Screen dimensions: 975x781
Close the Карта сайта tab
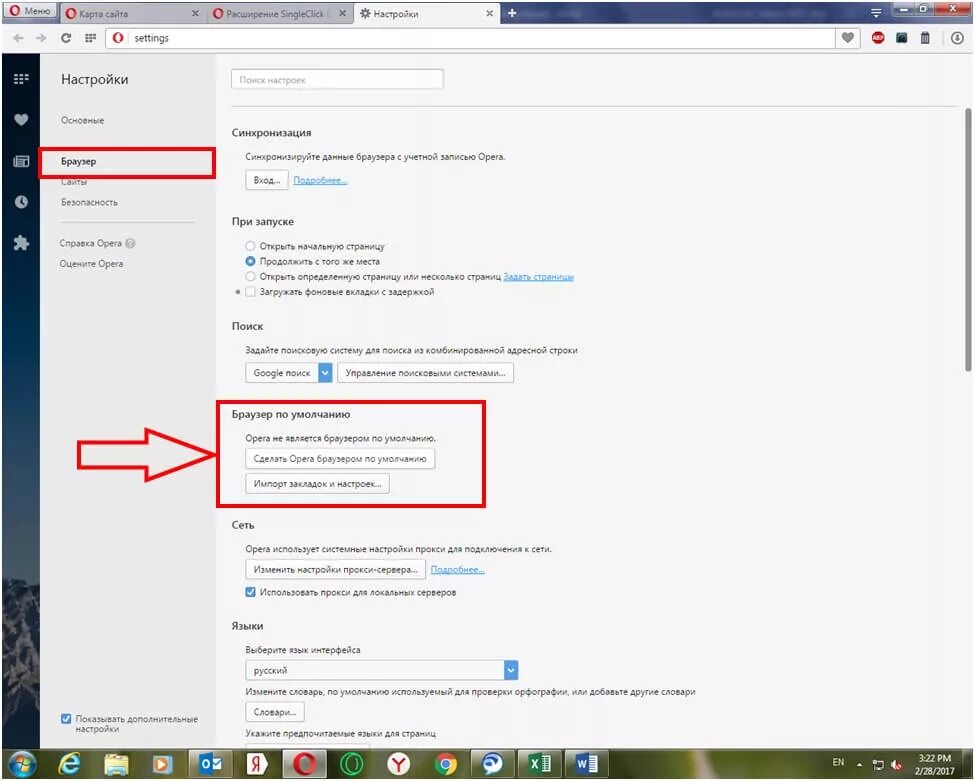pos(195,13)
